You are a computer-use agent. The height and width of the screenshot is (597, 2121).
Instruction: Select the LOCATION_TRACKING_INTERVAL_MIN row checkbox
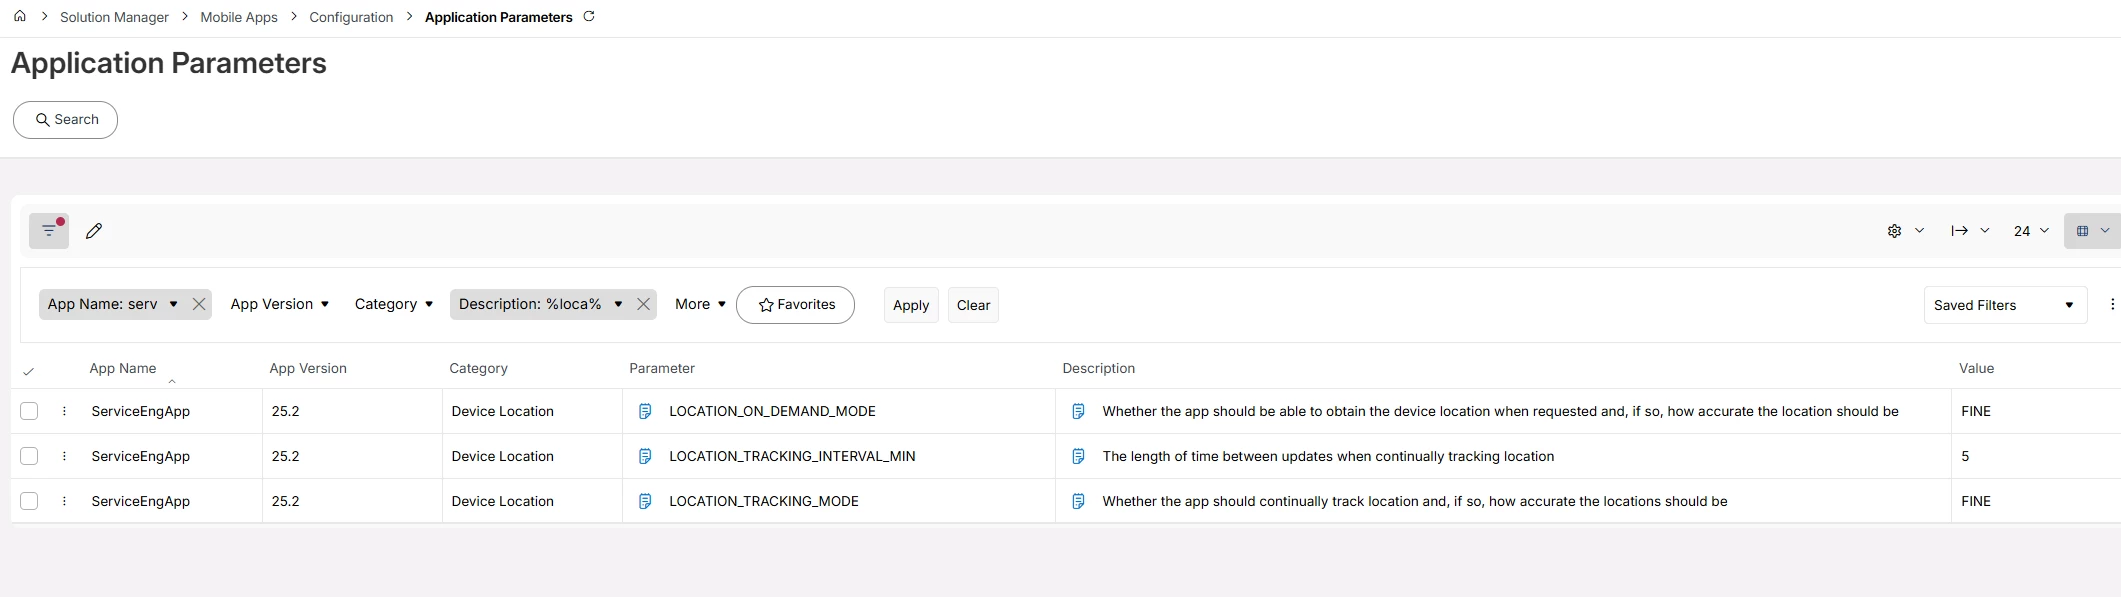click(x=29, y=456)
